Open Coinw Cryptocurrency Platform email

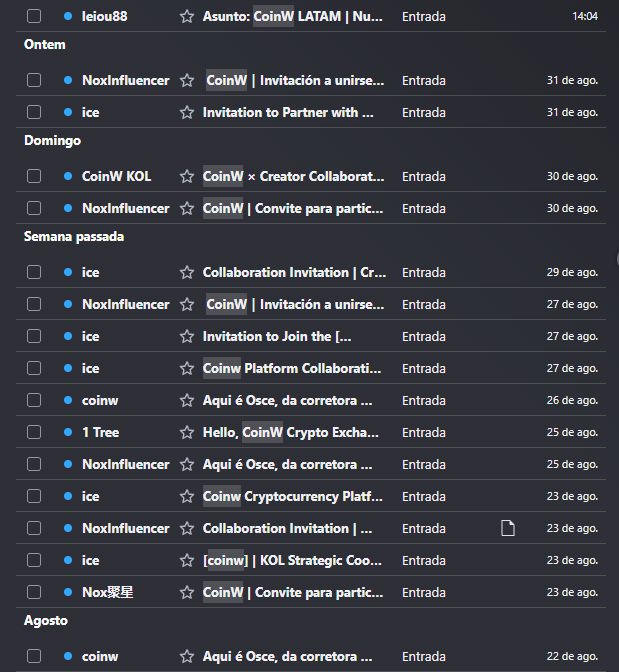click(292, 496)
